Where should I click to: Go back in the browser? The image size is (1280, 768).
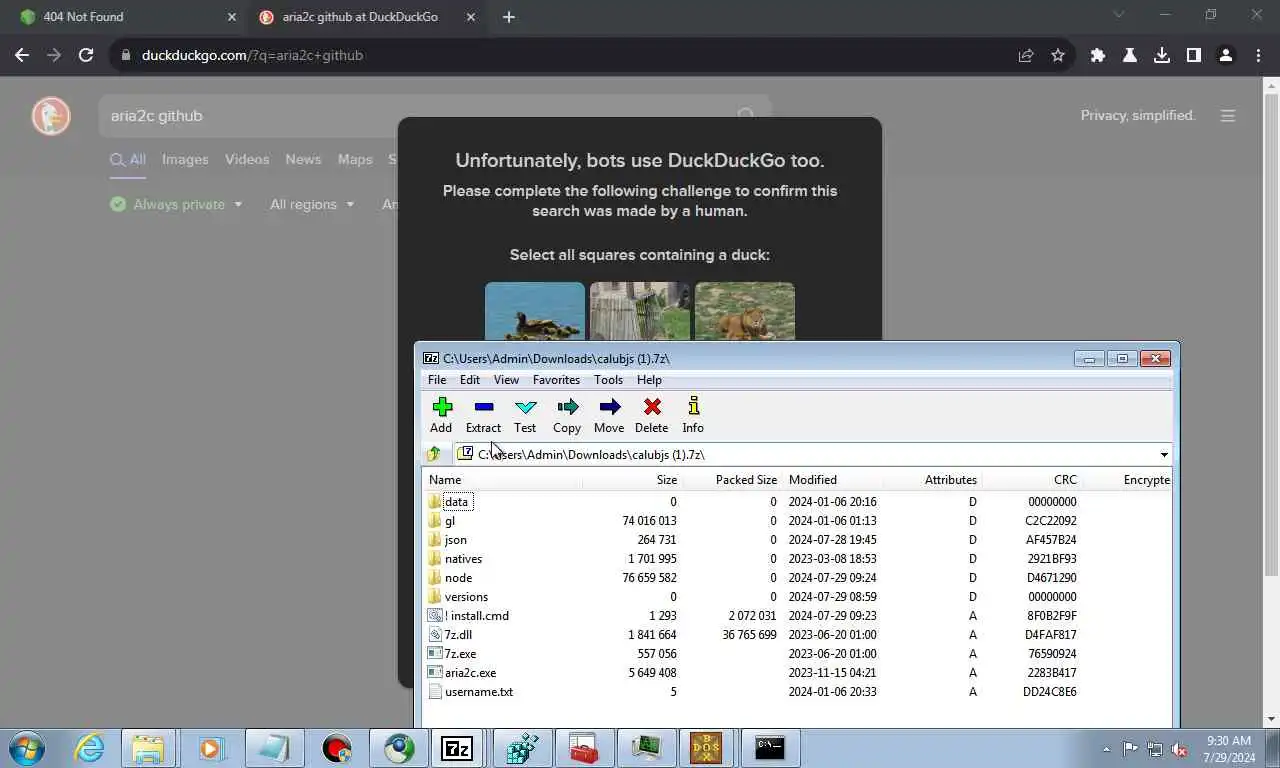point(22,56)
